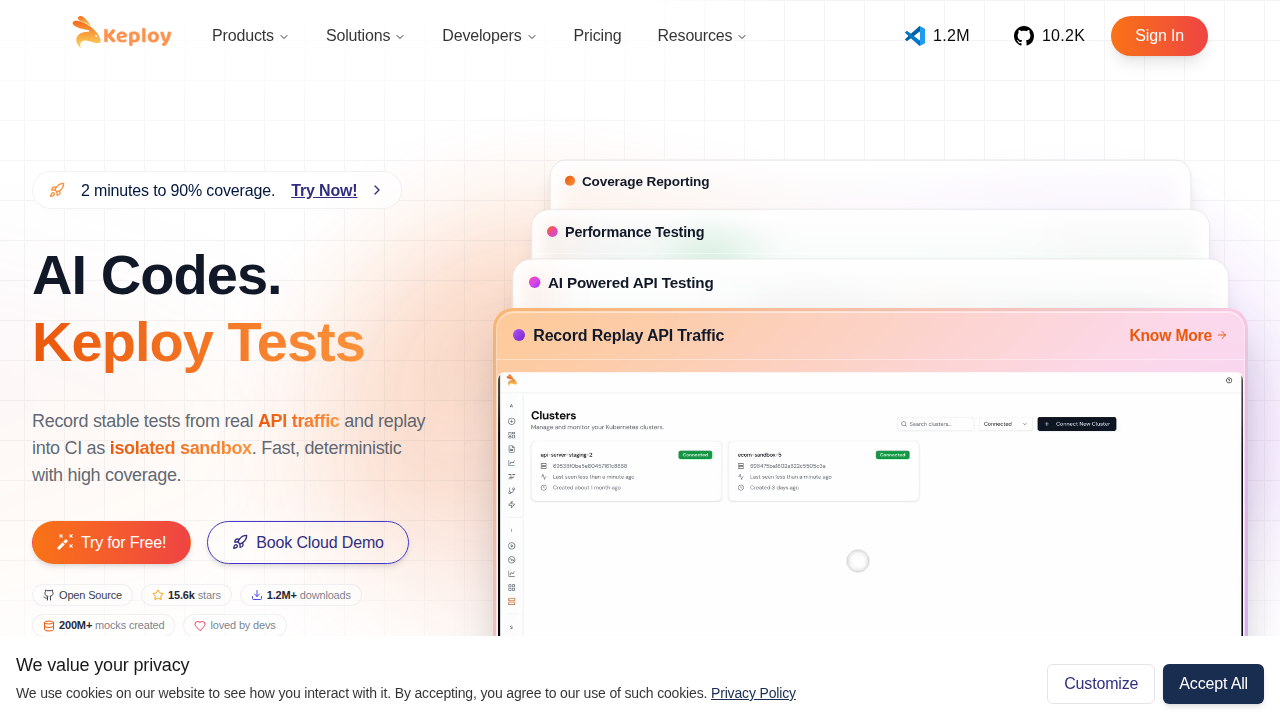Click the Try for Free! button
The image size is (1280, 720).
[x=111, y=542]
